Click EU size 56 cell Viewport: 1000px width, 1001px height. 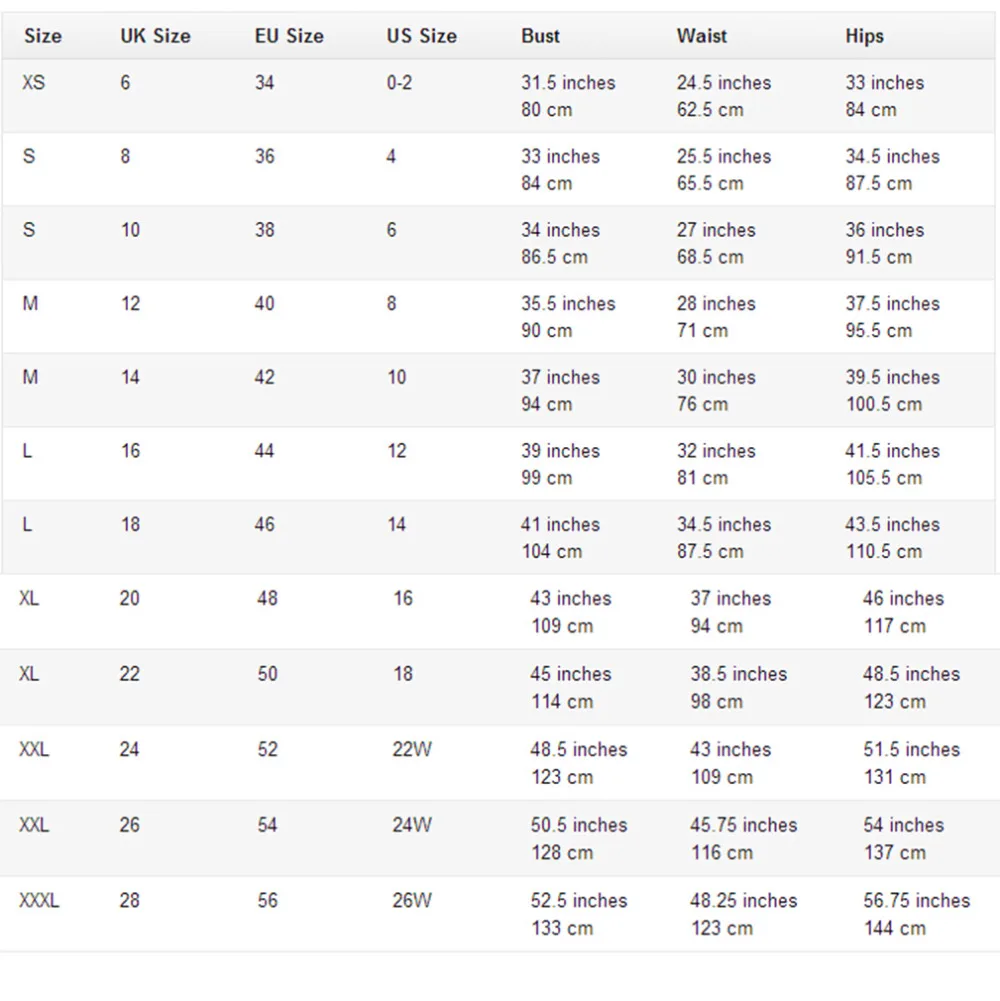pyautogui.click(x=267, y=901)
